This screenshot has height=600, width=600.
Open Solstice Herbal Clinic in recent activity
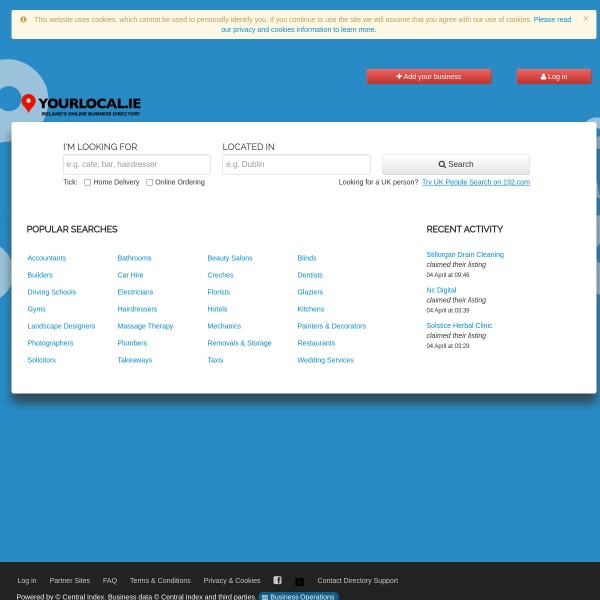click(459, 325)
